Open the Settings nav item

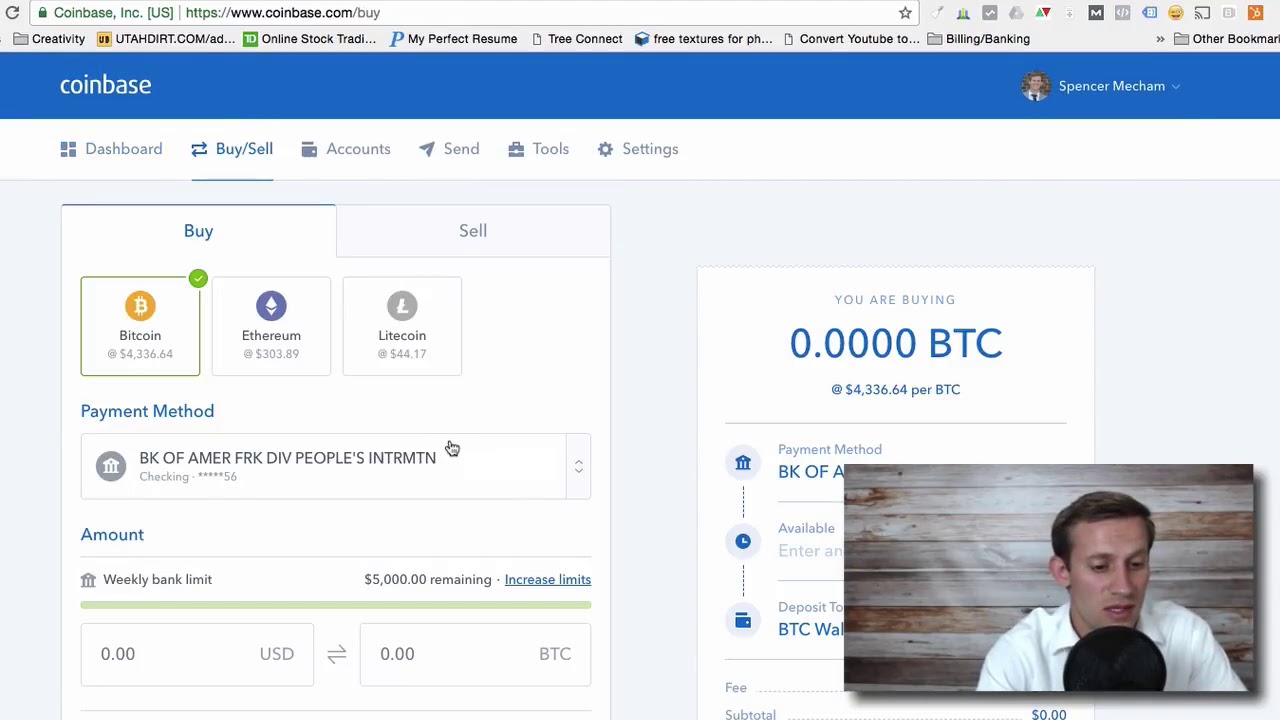coord(638,149)
